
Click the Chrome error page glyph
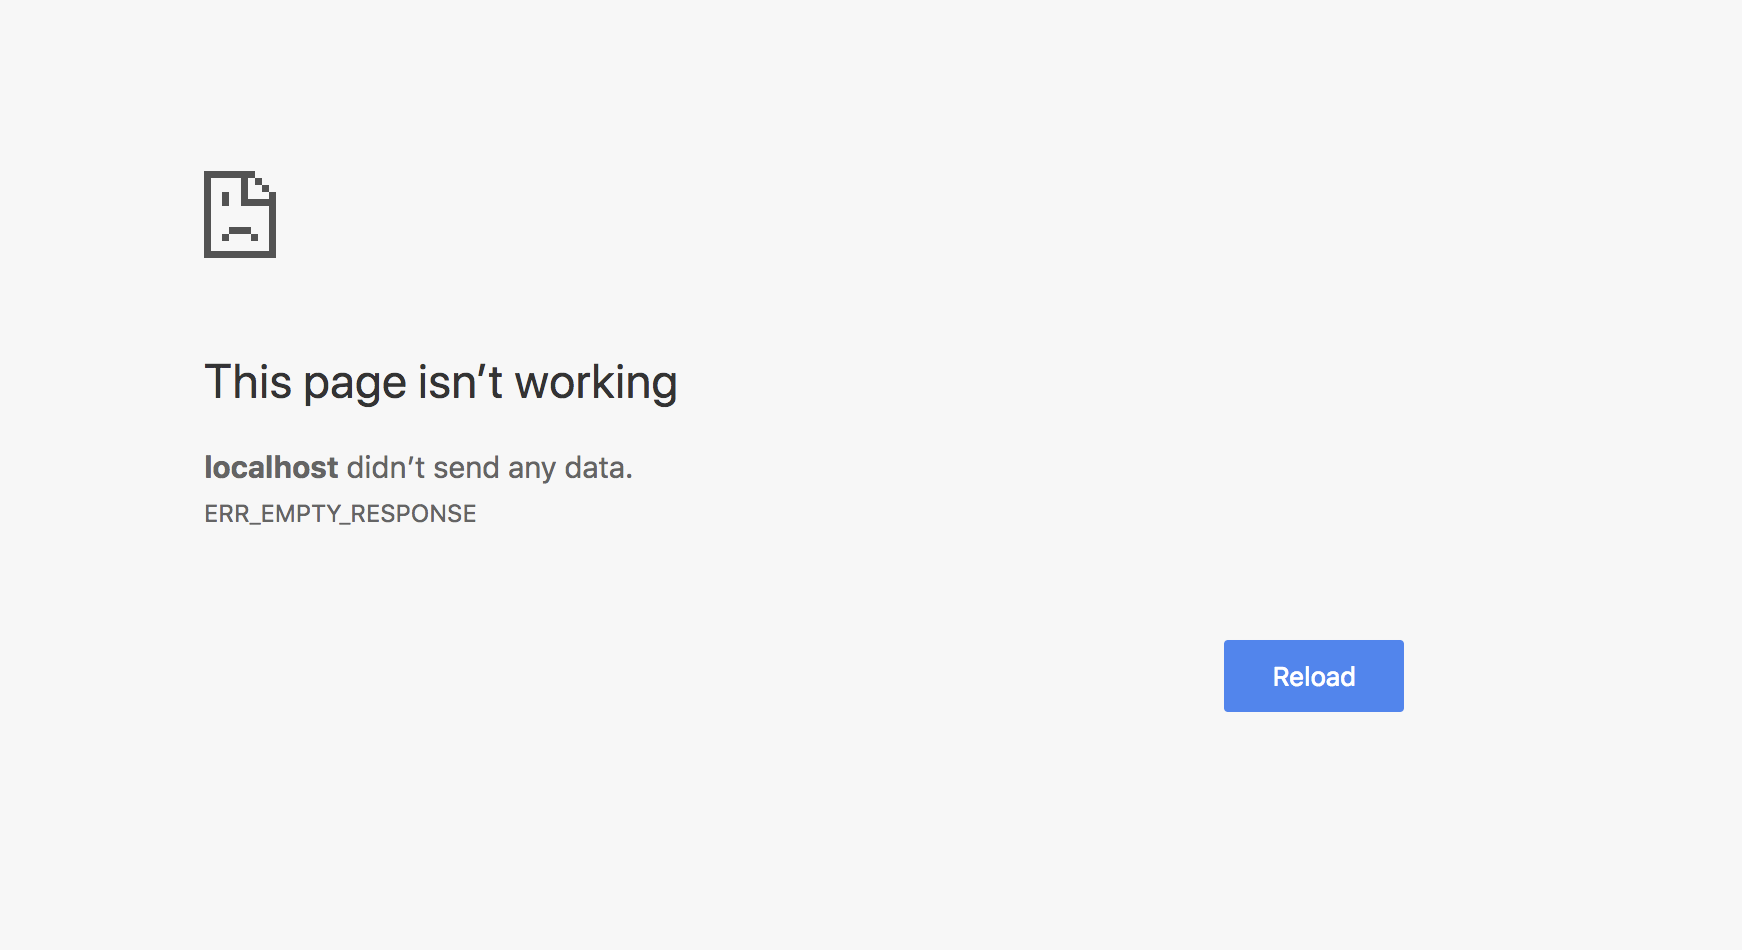tap(238, 215)
